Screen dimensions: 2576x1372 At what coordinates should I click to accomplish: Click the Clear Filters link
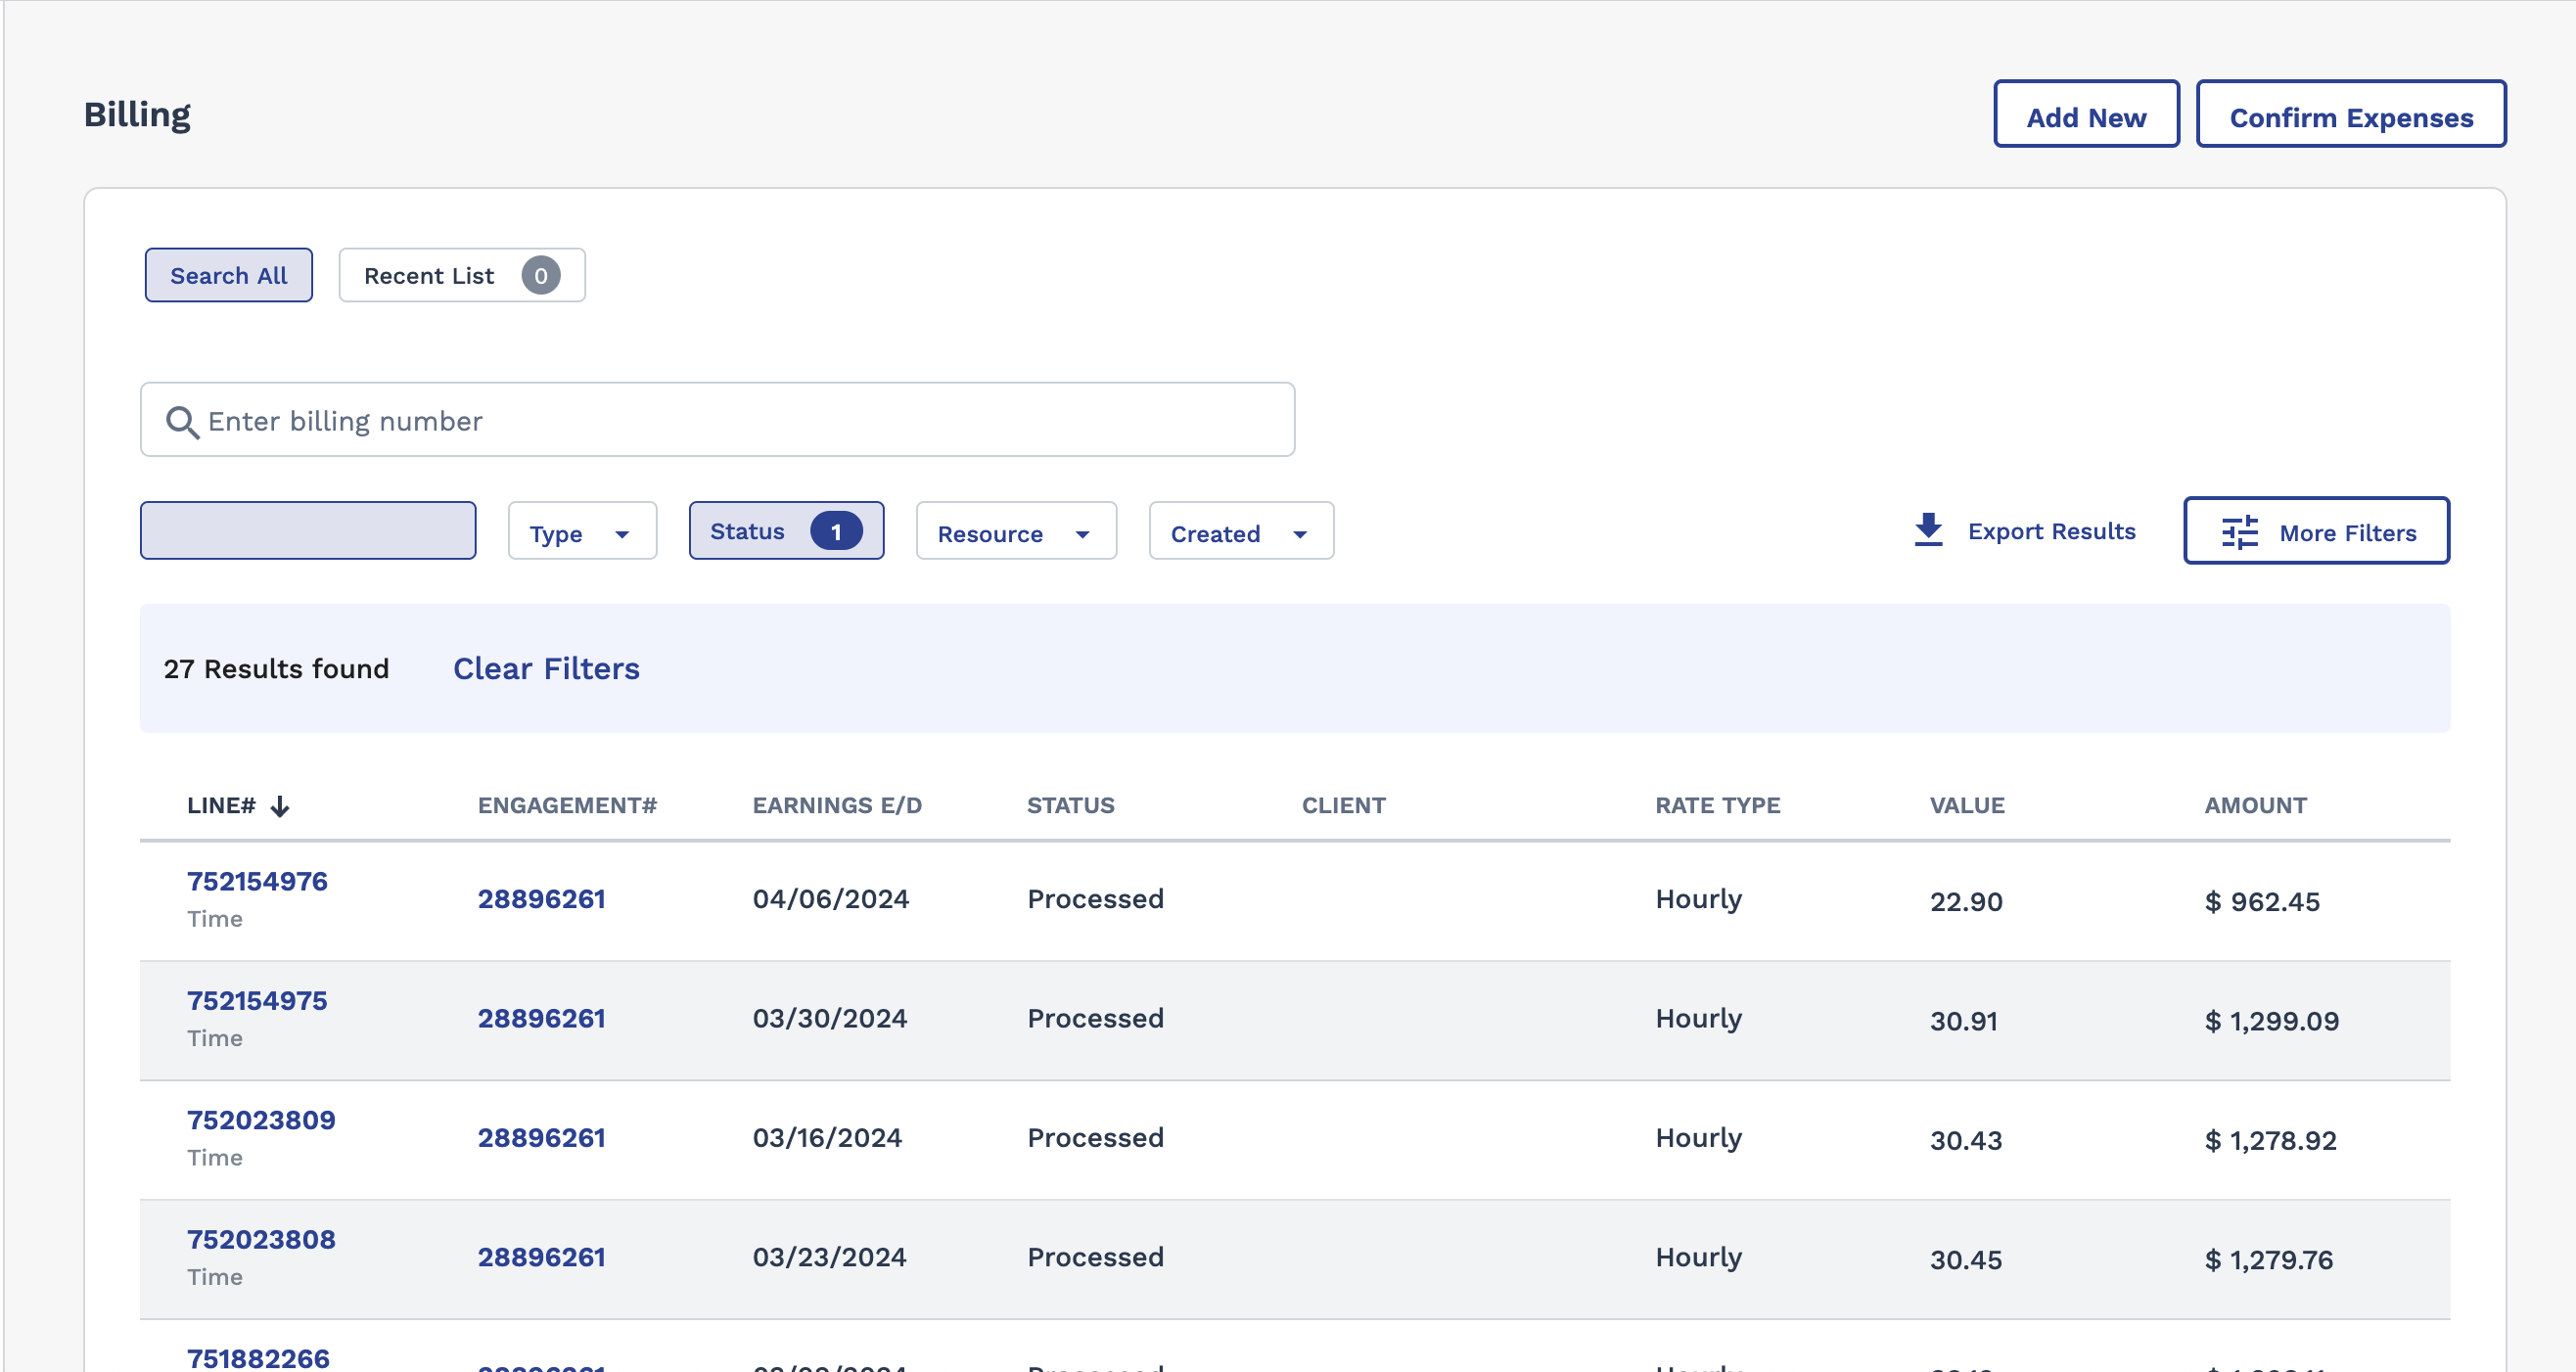coord(546,668)
